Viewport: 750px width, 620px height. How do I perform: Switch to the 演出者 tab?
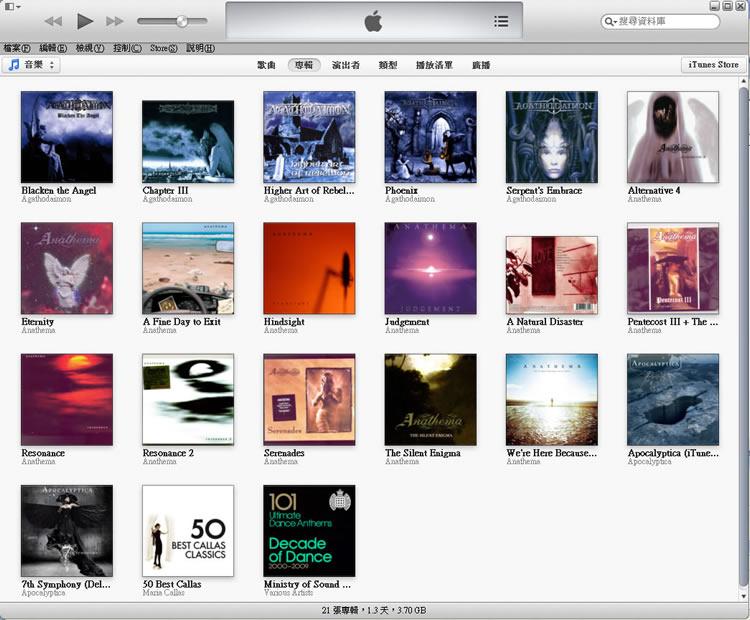(x=345, y=65)
